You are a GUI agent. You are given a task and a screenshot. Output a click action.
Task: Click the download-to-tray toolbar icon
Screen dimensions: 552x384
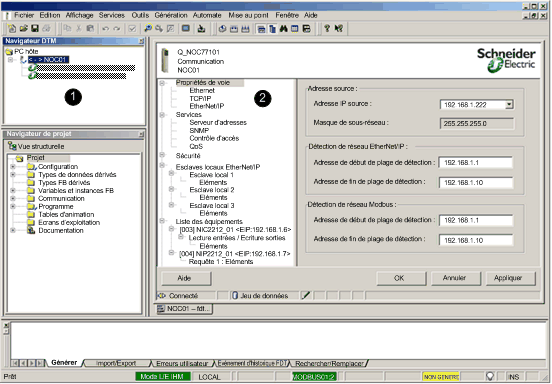click(x=201, y=29)
